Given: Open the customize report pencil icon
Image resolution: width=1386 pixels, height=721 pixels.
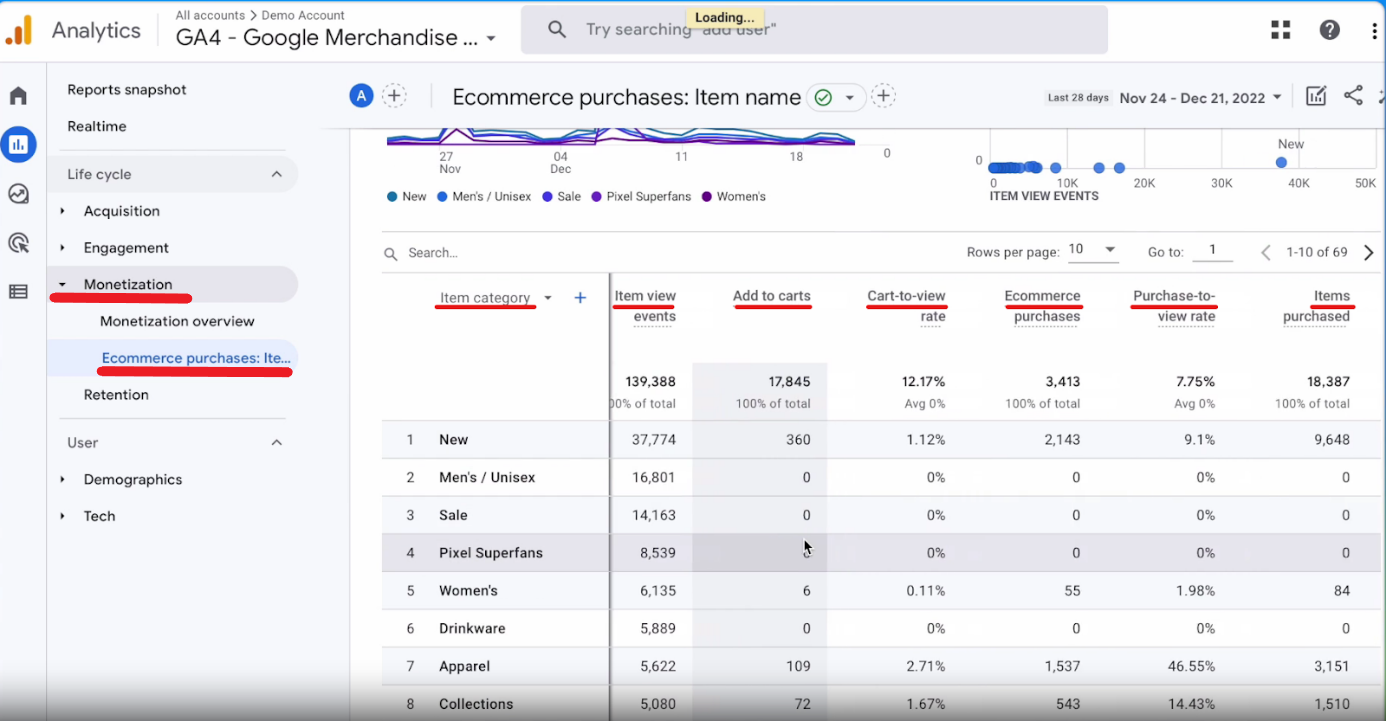Looking at the screenshot, I should pyautogui.click(x=1316, y=96).
